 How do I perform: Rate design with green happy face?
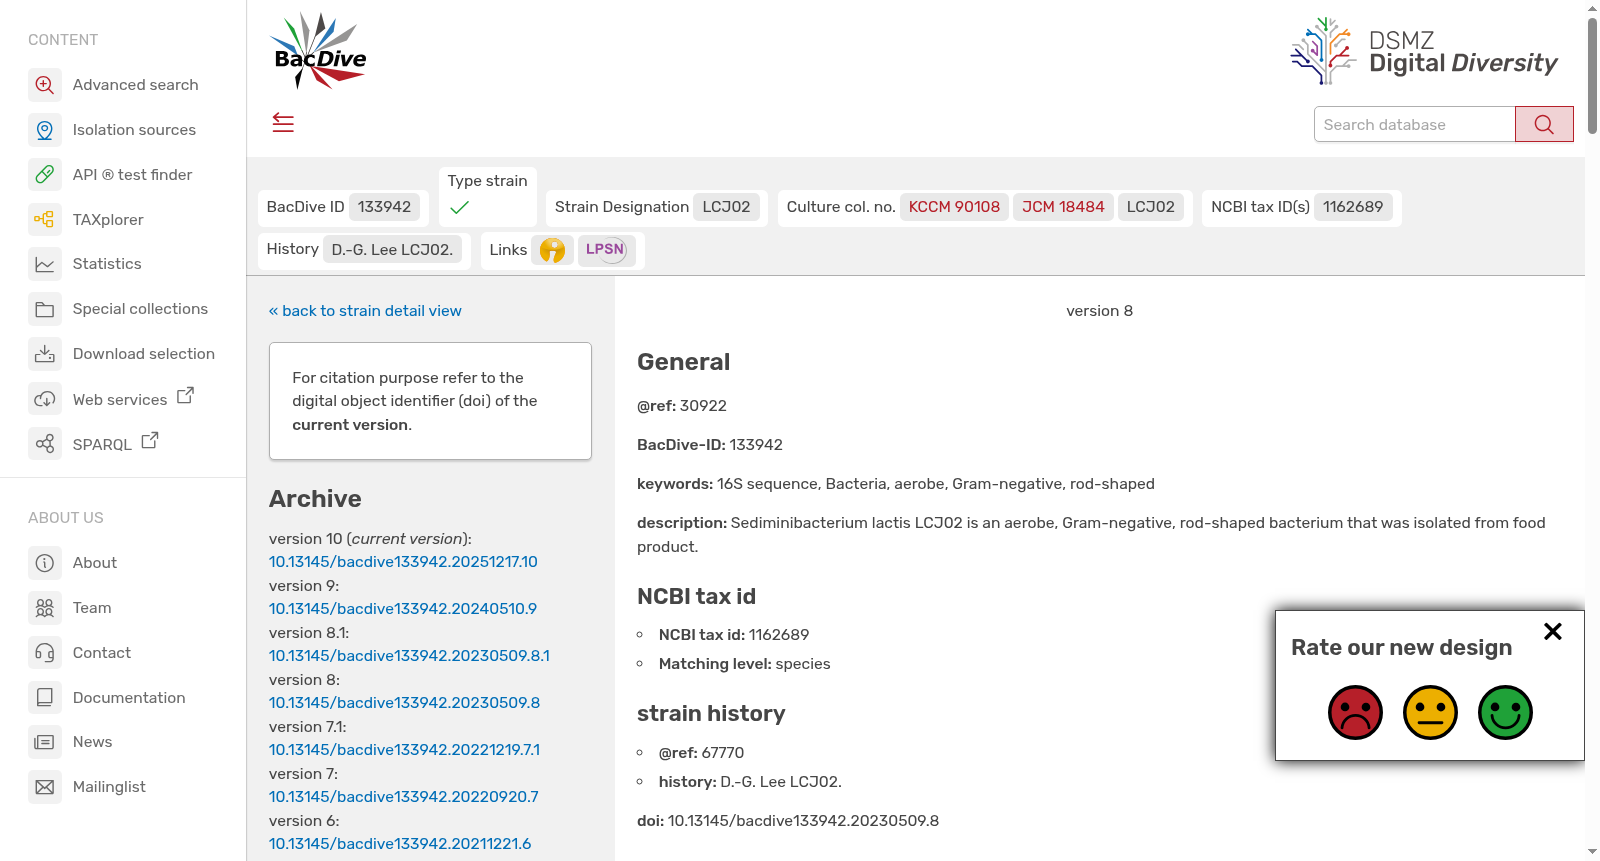pos(1505,712)
